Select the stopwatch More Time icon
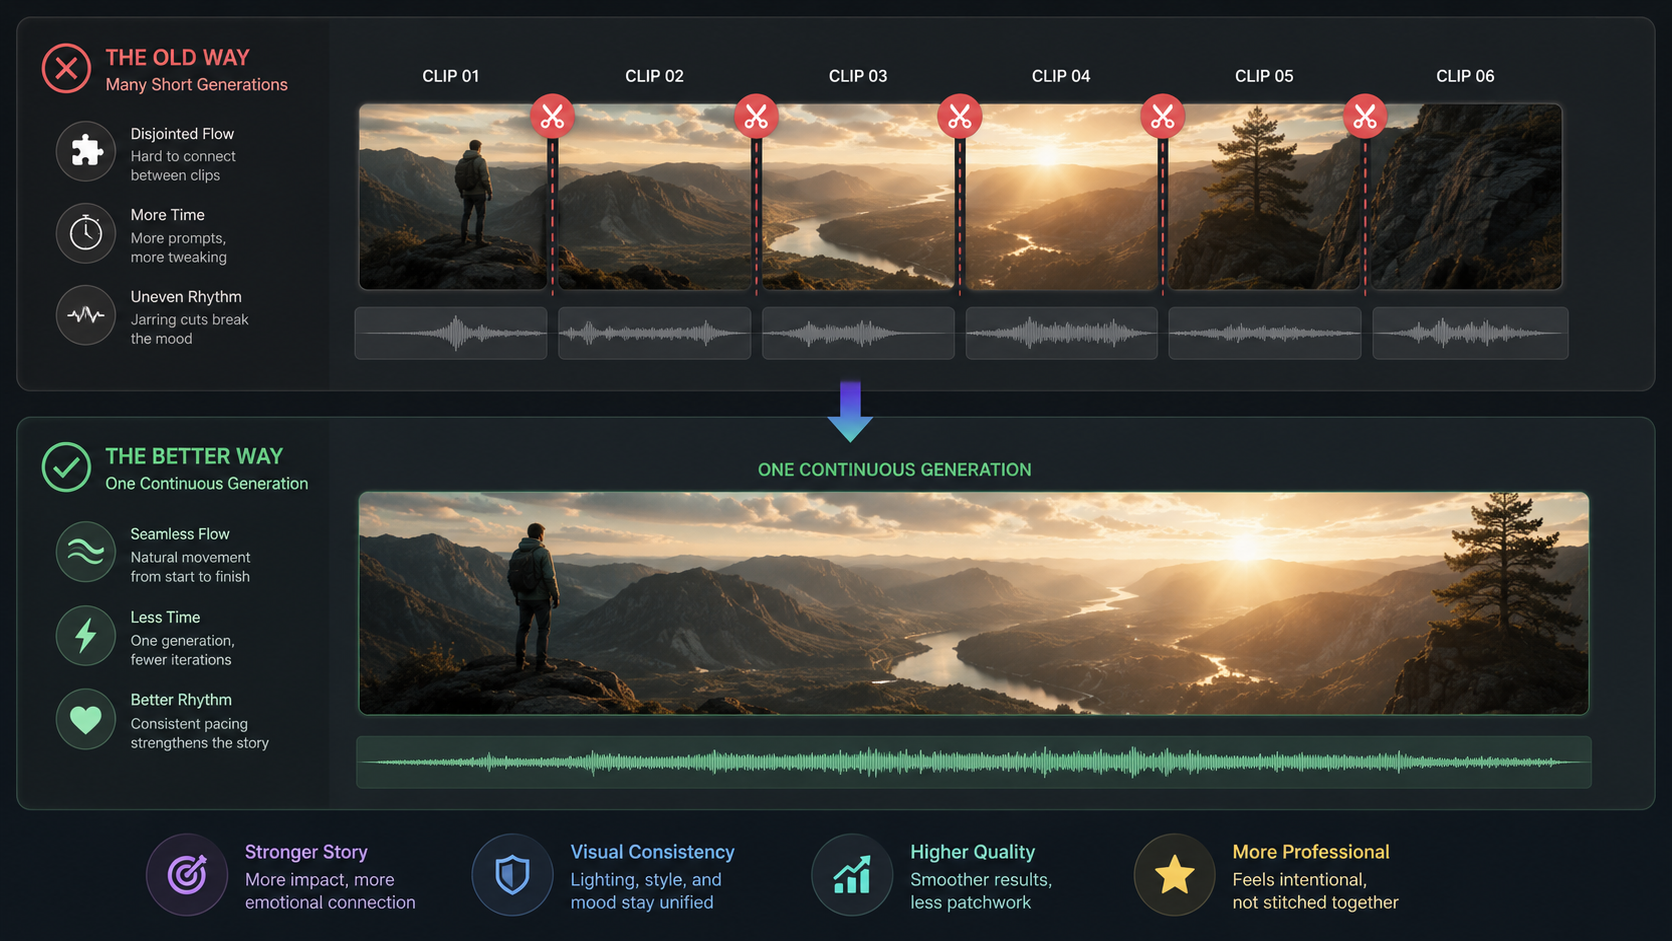1672x941 pixels. click(x=86, y=233)
